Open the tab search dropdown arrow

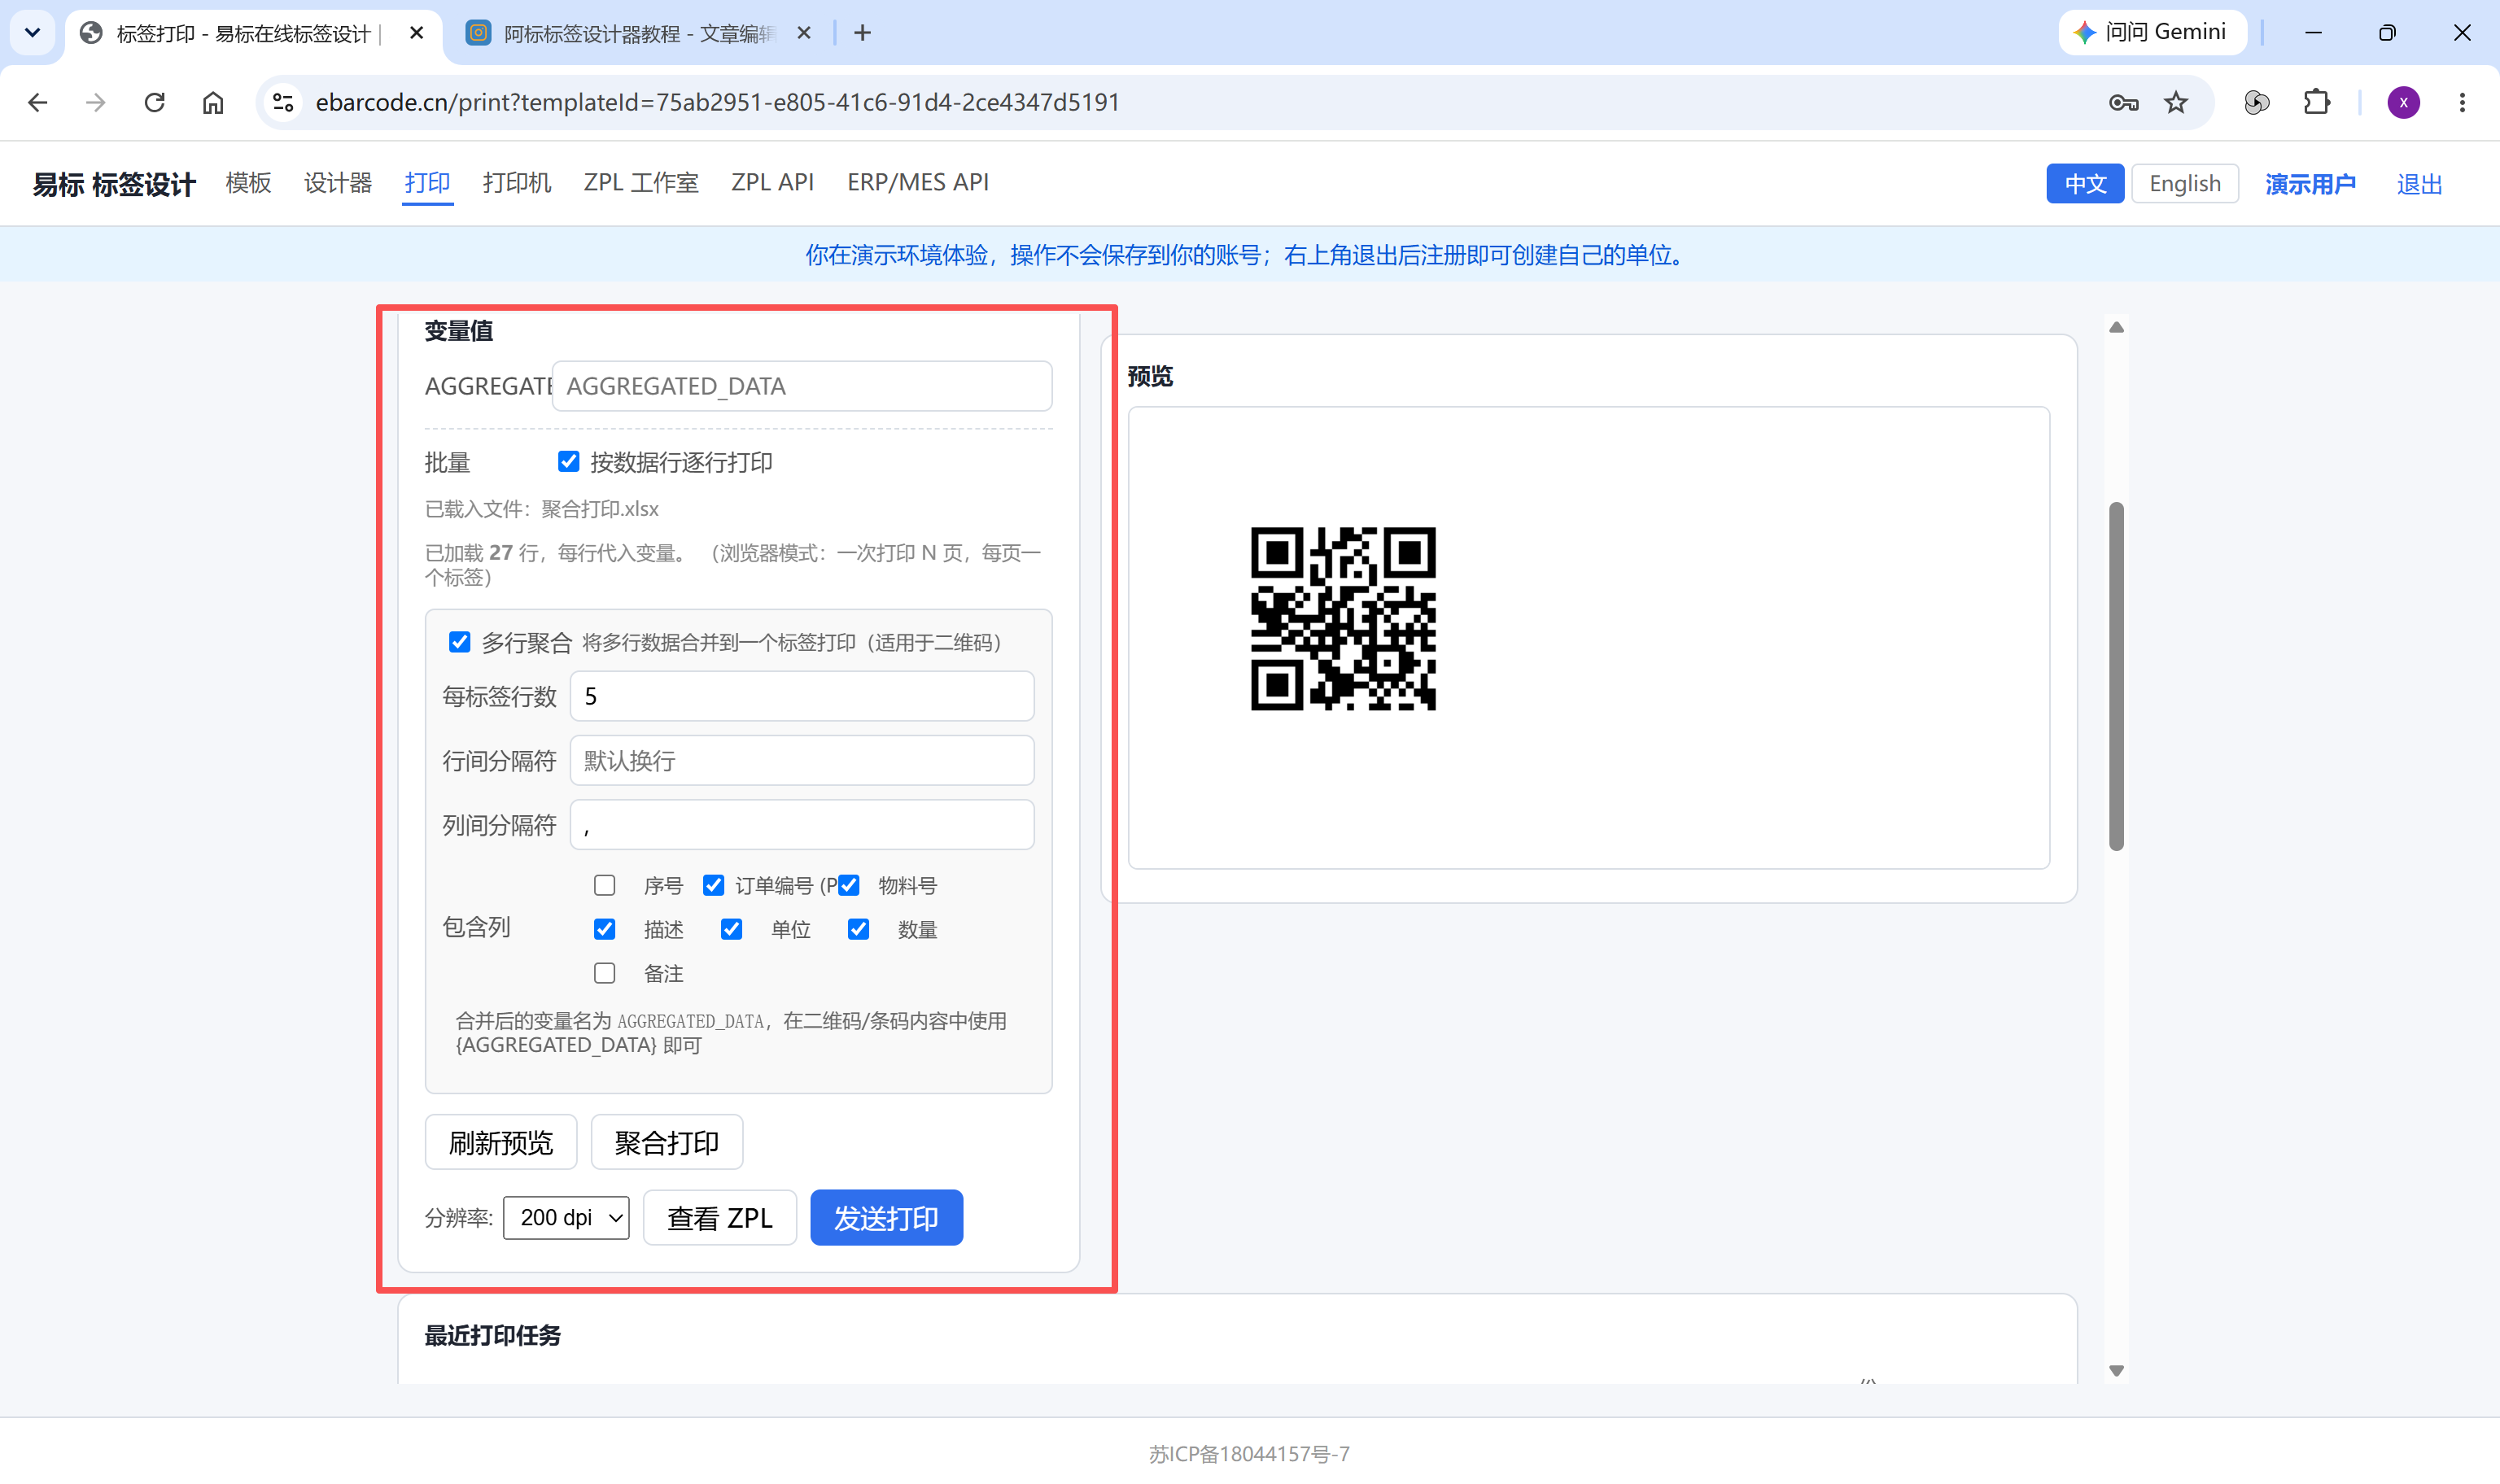32,33
